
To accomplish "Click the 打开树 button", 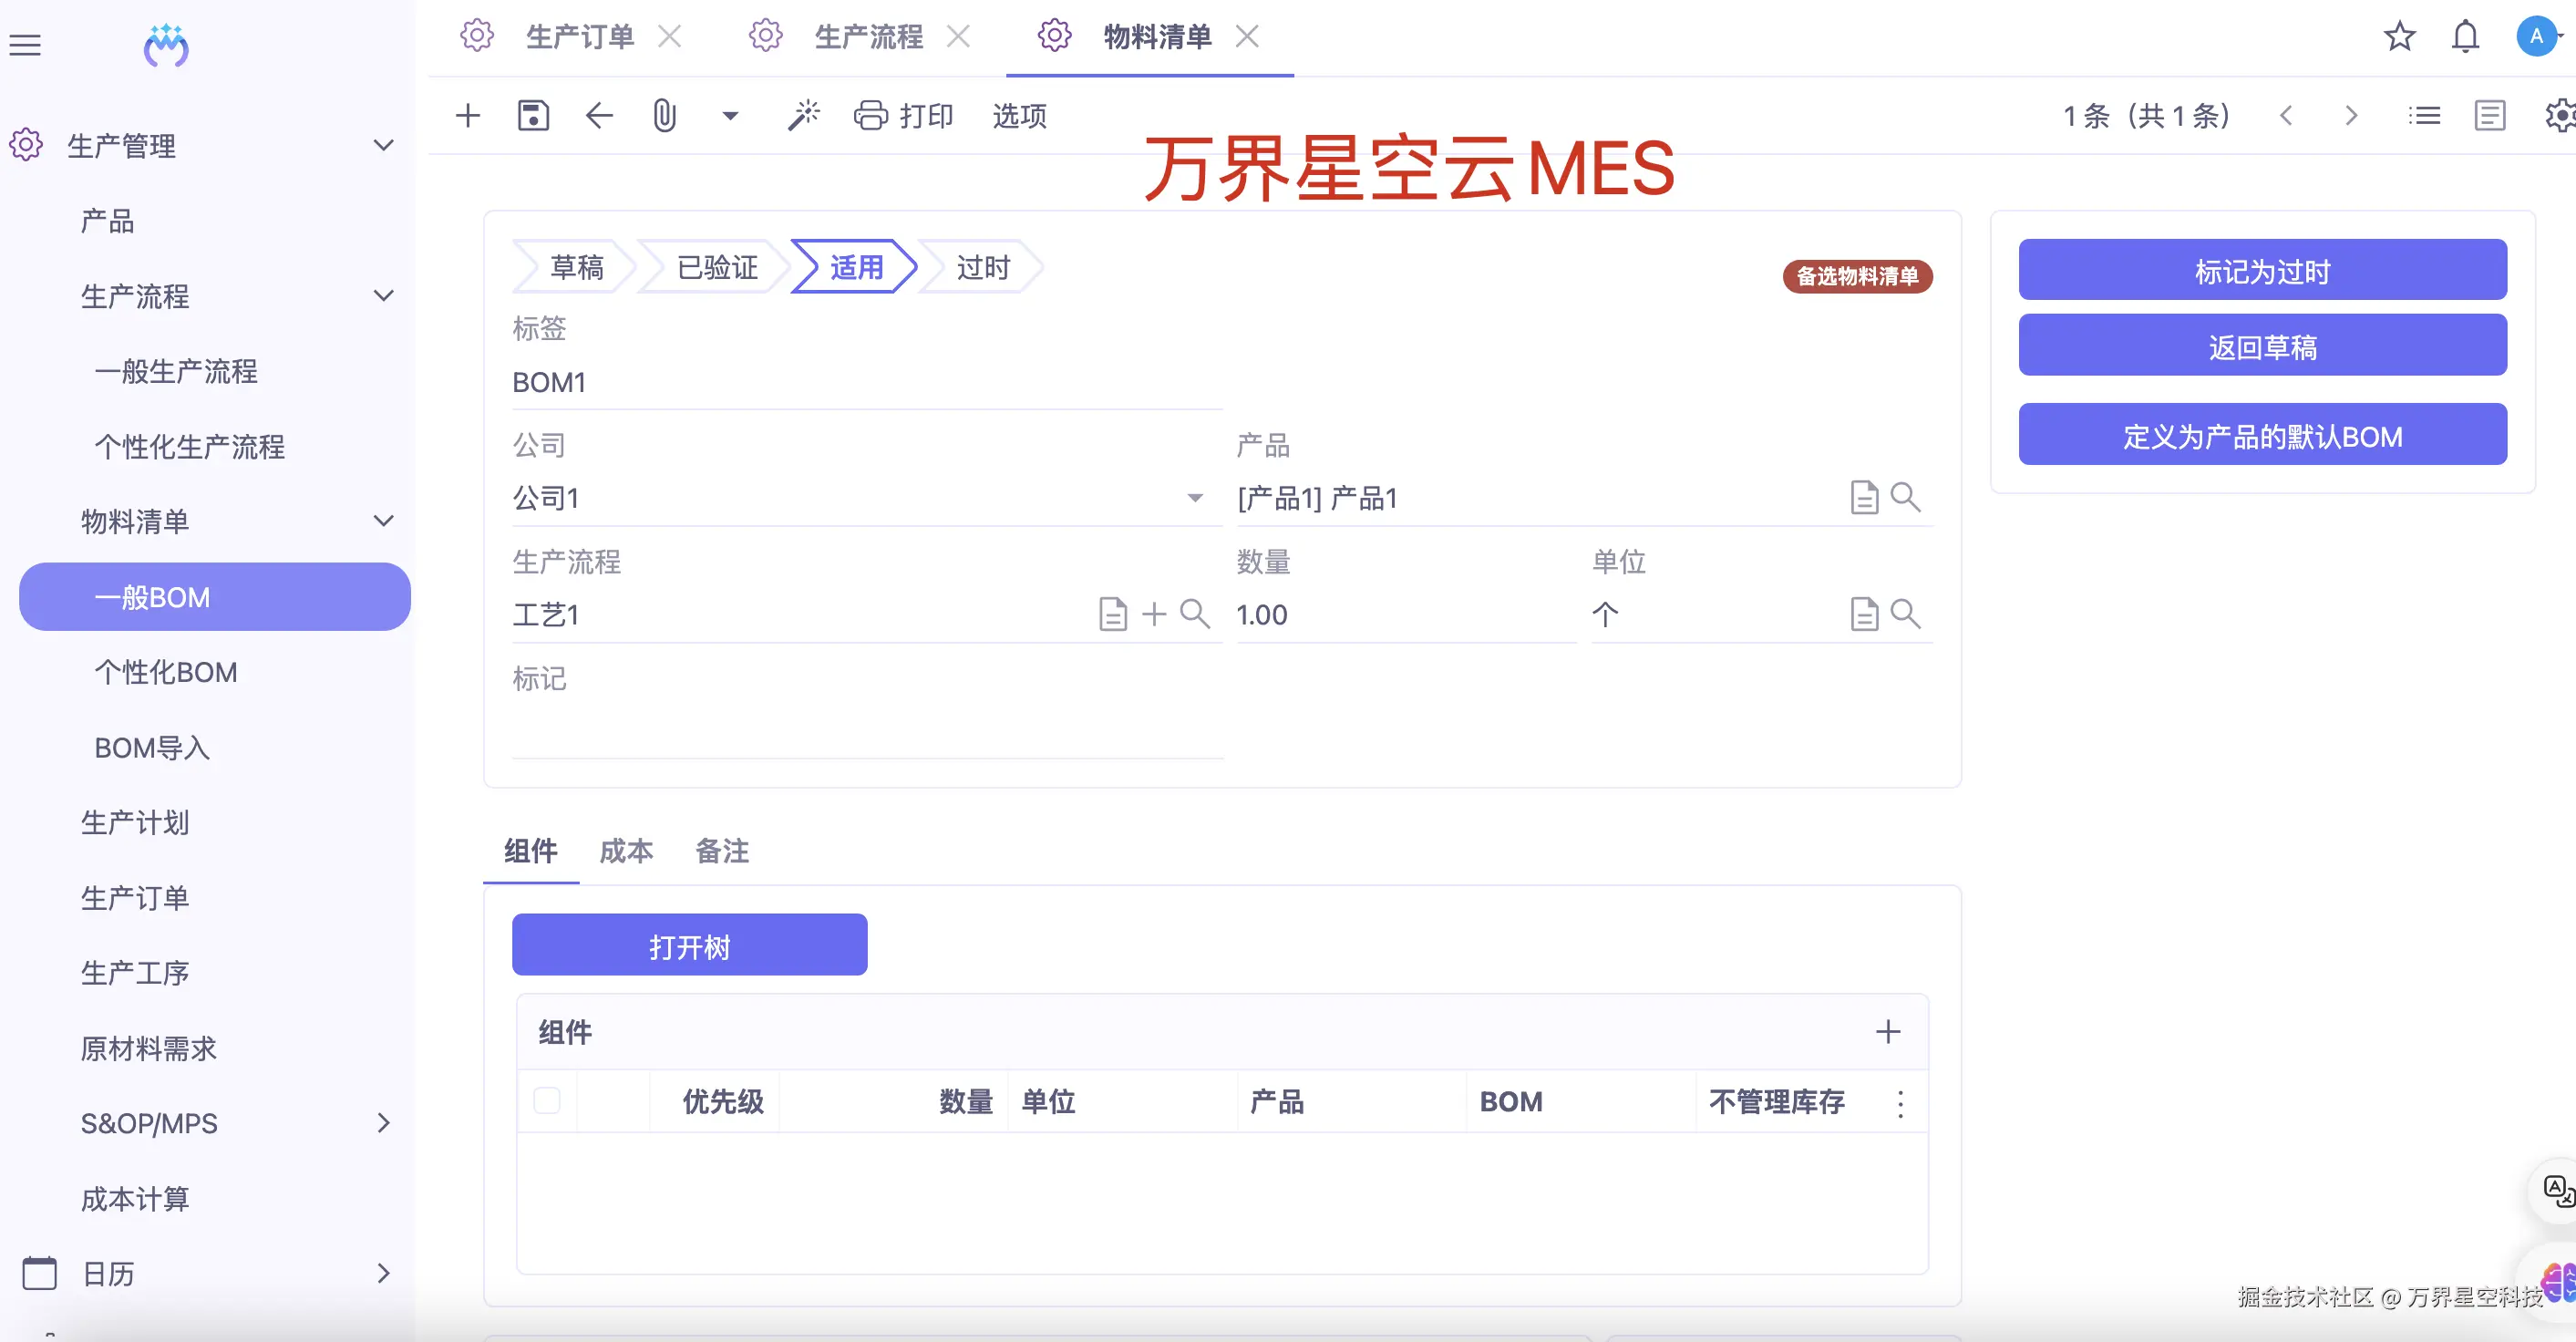I will click(x=689, y=945).
